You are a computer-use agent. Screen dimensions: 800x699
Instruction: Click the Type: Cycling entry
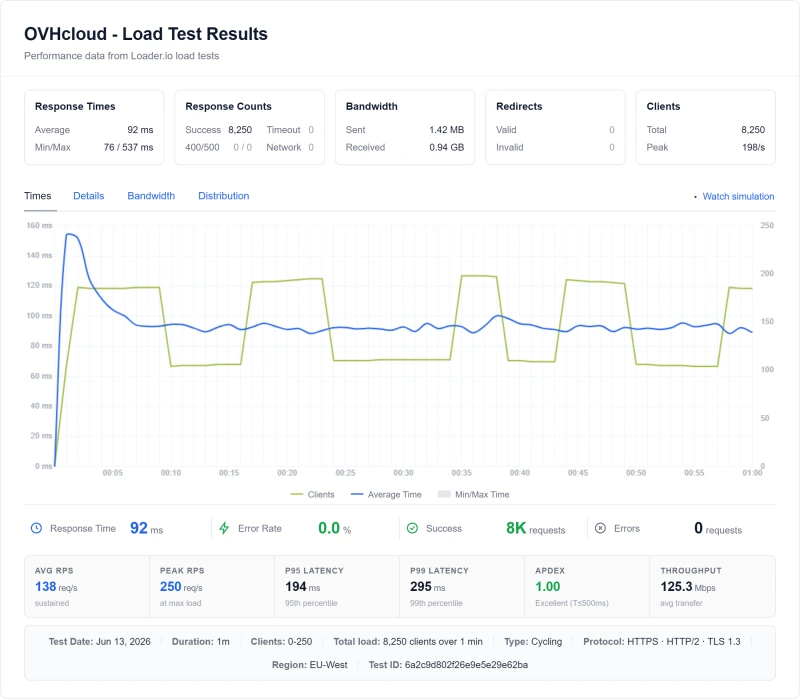533,642
